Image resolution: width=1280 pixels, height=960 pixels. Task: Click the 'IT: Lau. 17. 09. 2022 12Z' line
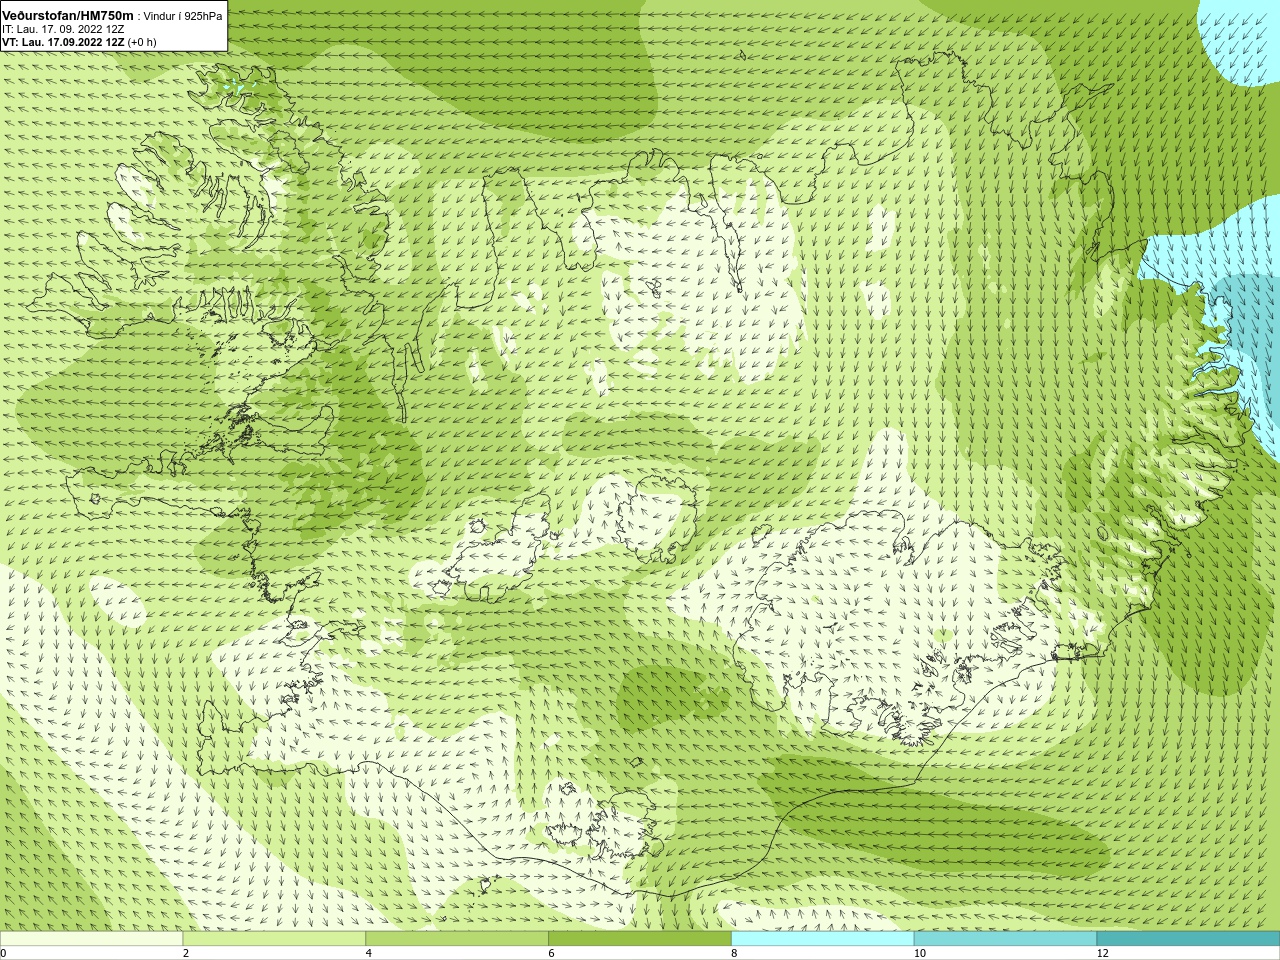click(63, 29)
